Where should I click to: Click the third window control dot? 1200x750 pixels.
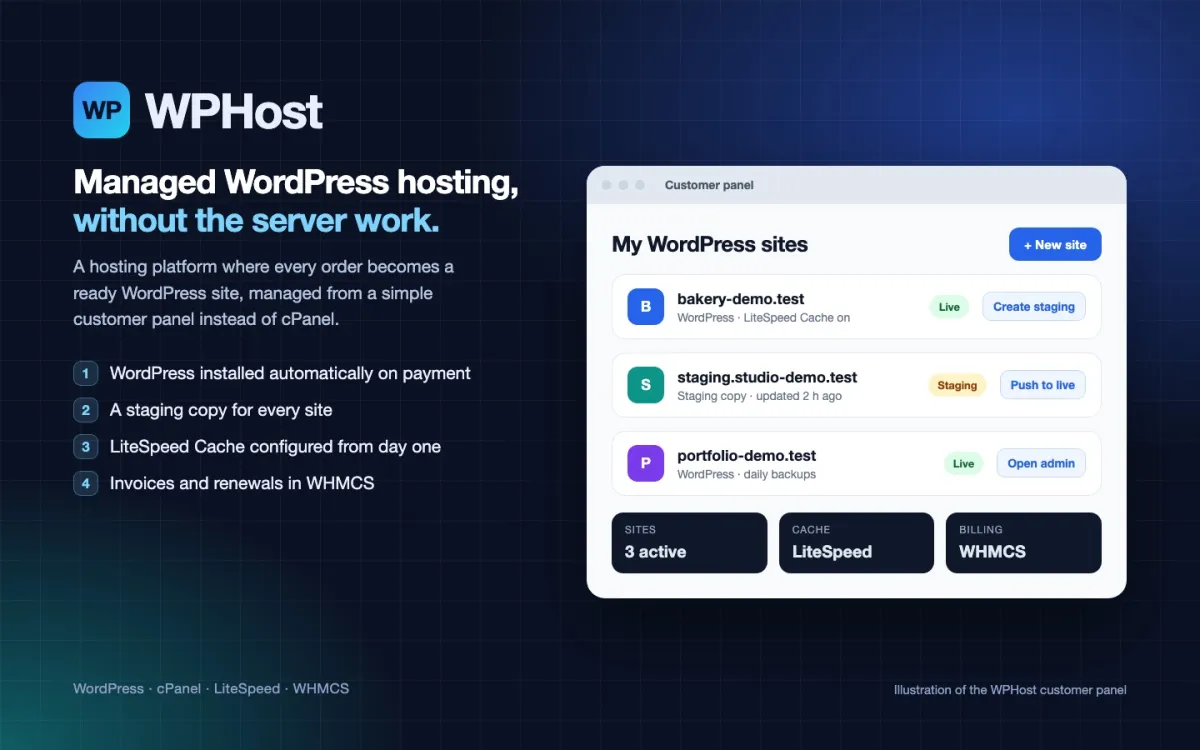coord(640,185)
